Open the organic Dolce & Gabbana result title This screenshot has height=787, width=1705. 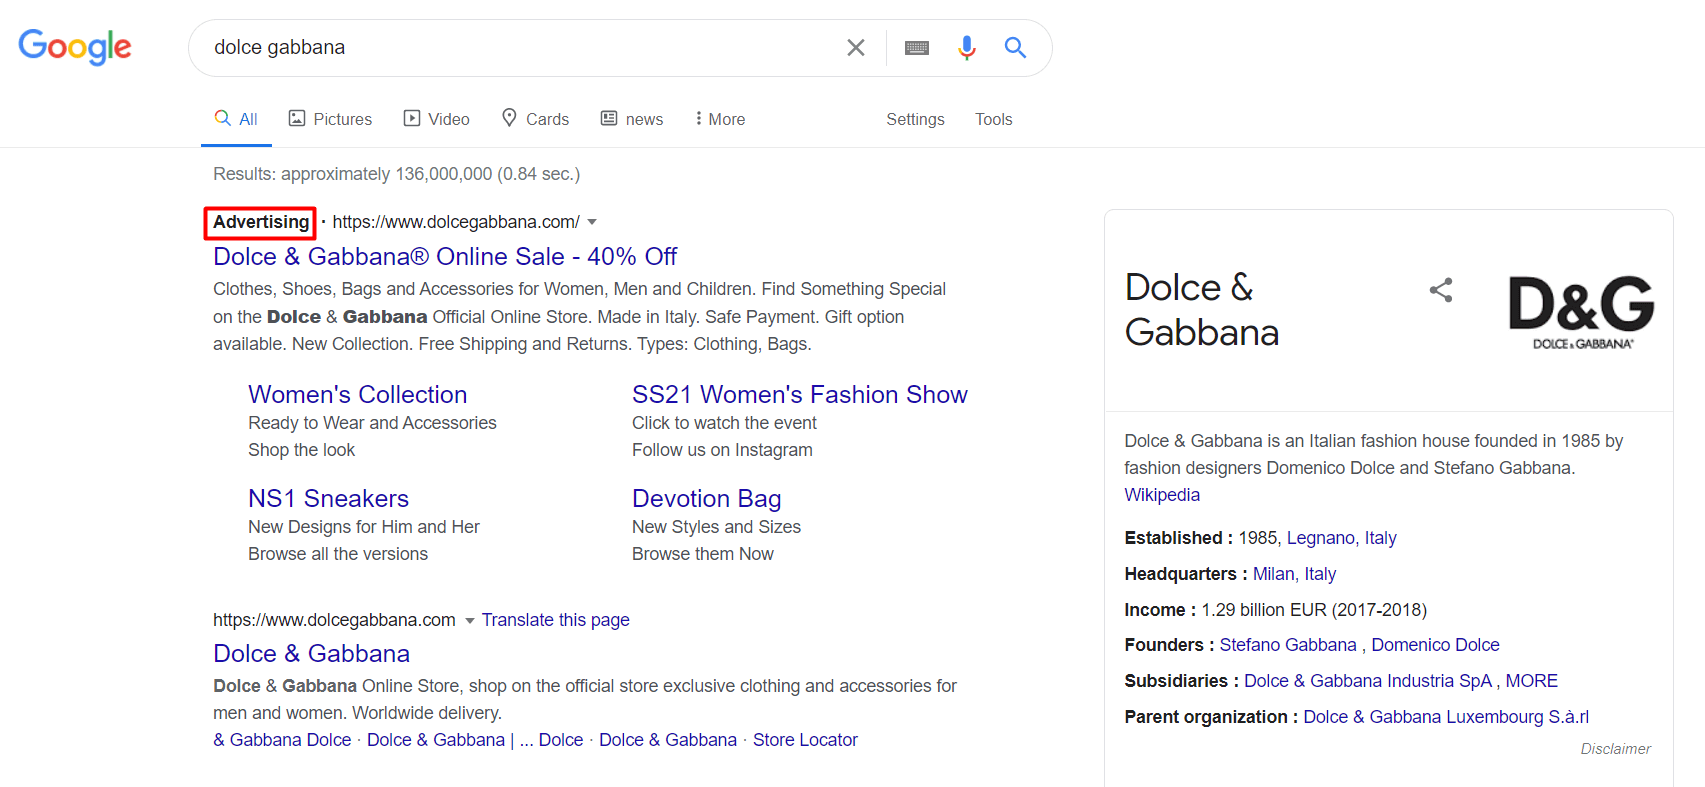[x=311, y=654]
